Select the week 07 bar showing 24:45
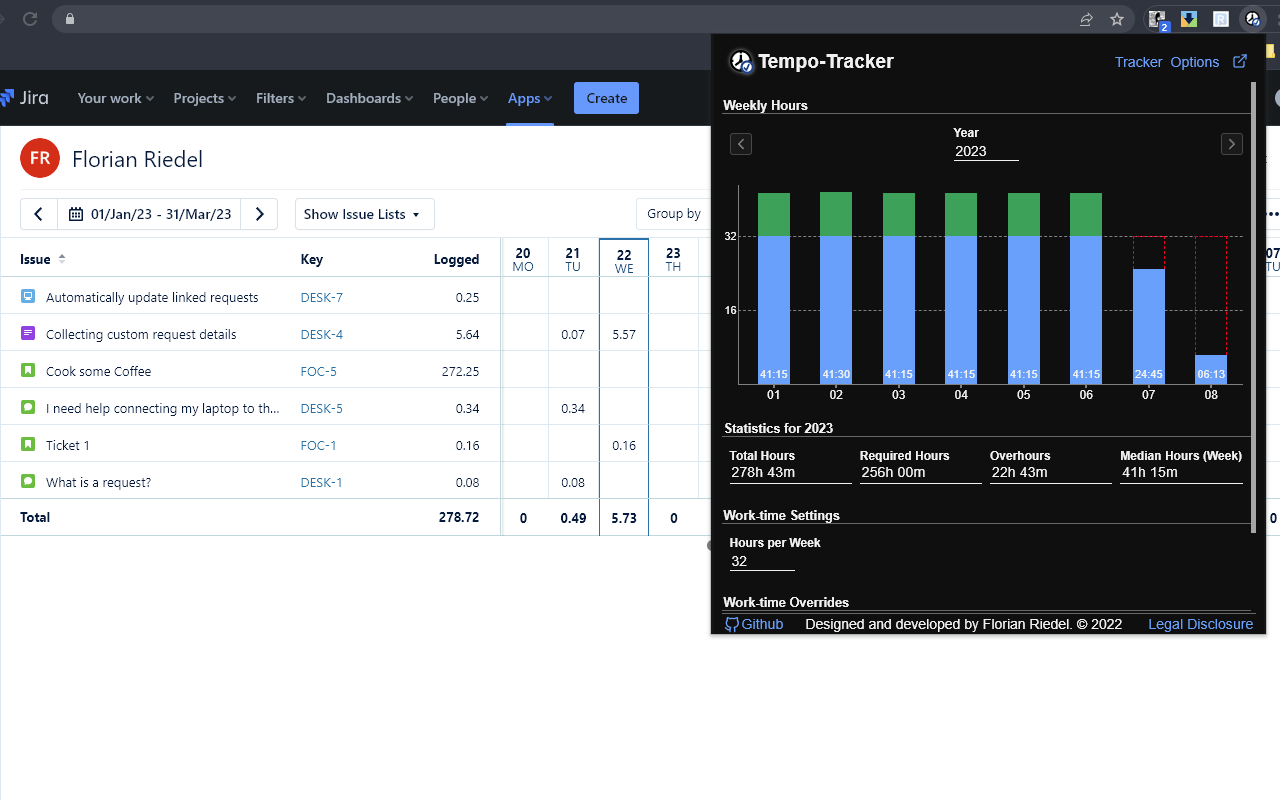Viewport: 1280px width, 800px height. coord(1148,326)
